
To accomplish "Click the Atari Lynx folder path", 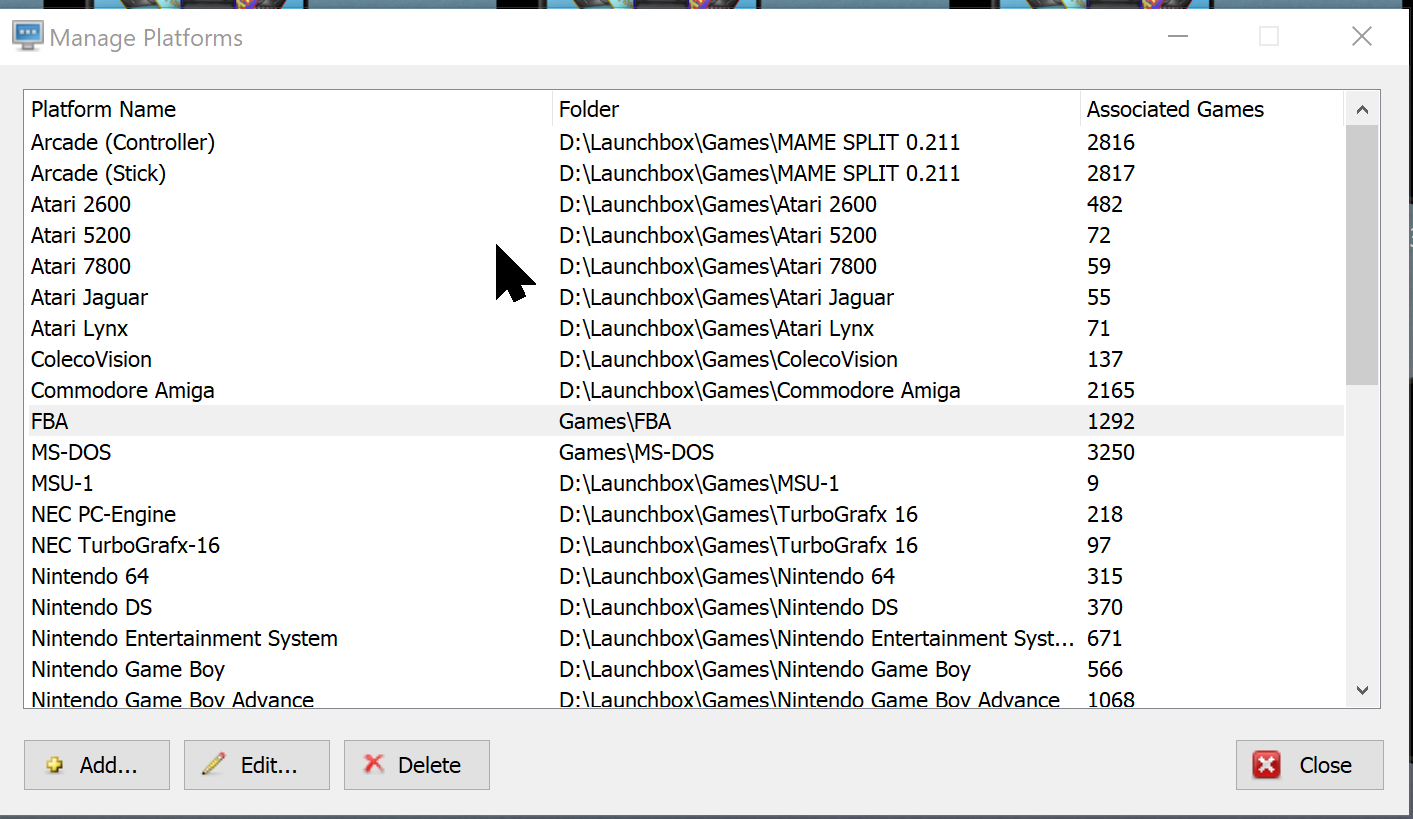I will [716, 328].
